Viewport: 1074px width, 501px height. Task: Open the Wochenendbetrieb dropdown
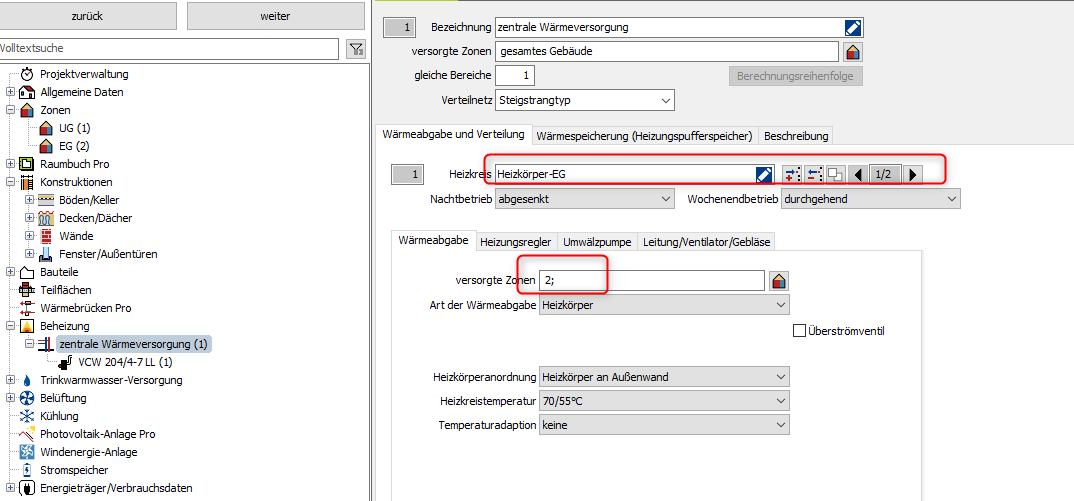(871, 199)
